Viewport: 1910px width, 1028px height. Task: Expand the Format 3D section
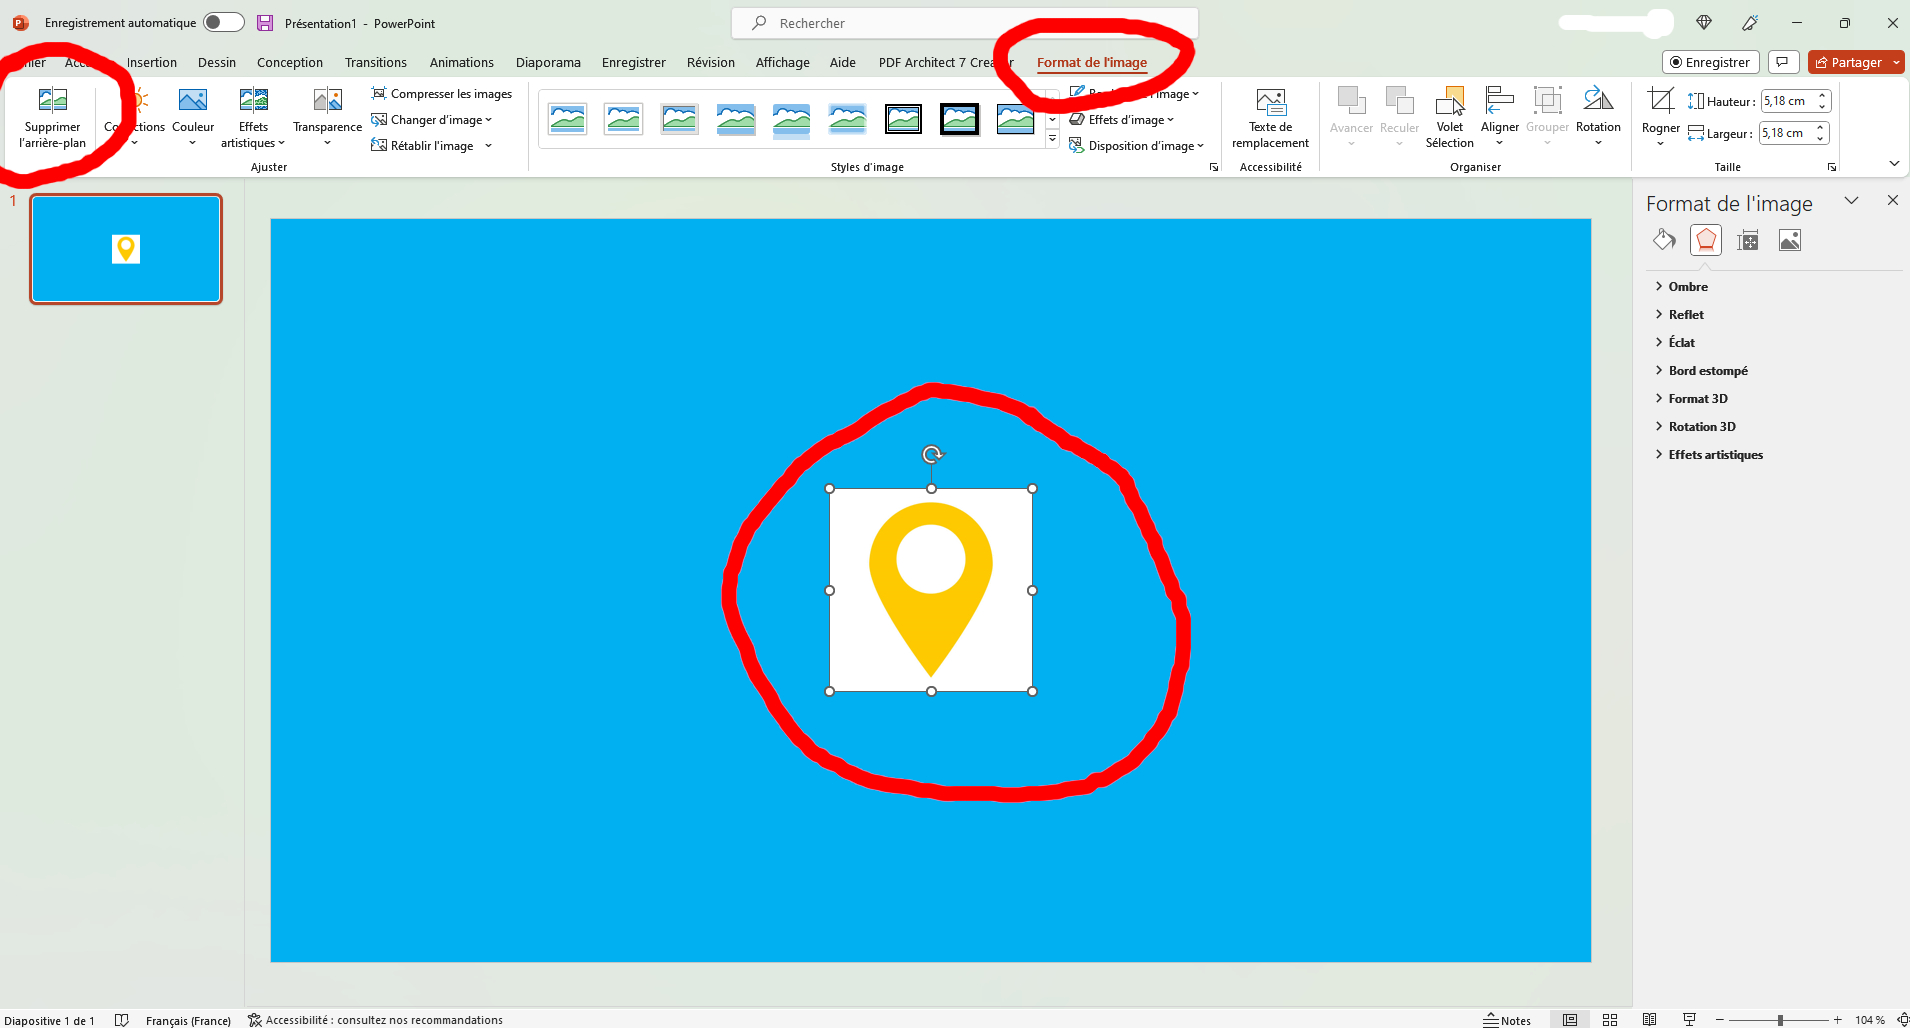tap(1697, 398)
